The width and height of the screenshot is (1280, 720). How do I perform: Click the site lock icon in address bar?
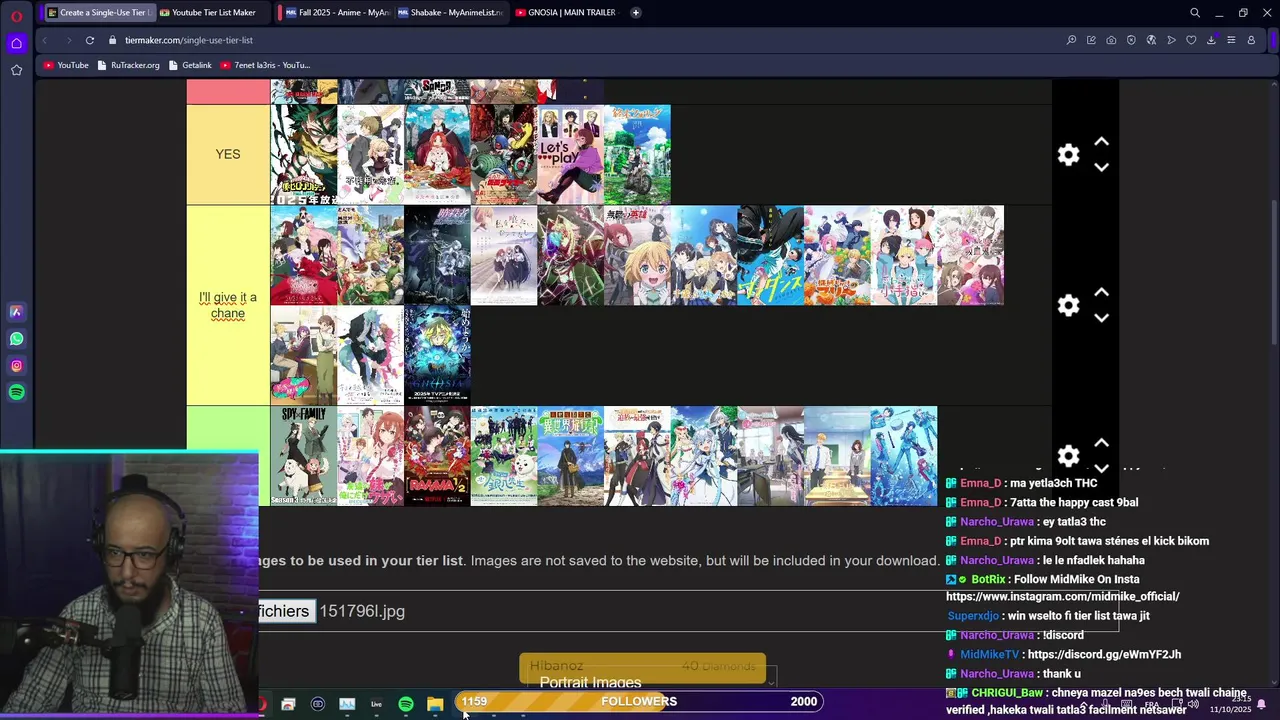(113, 40)
